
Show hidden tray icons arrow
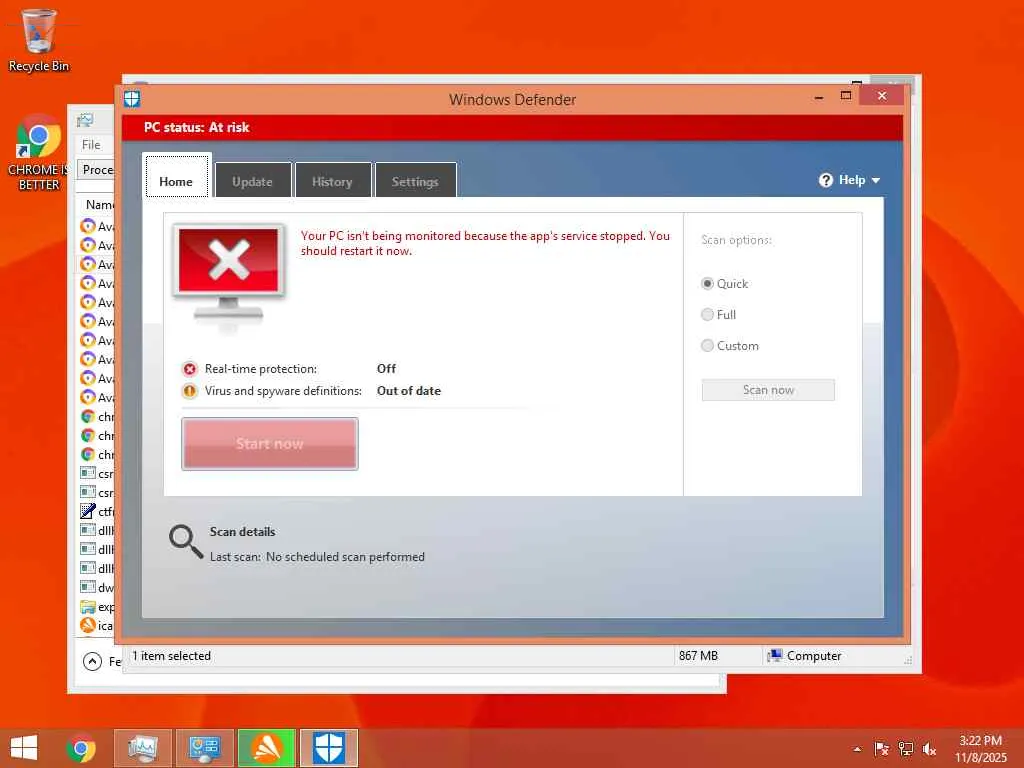857,749
